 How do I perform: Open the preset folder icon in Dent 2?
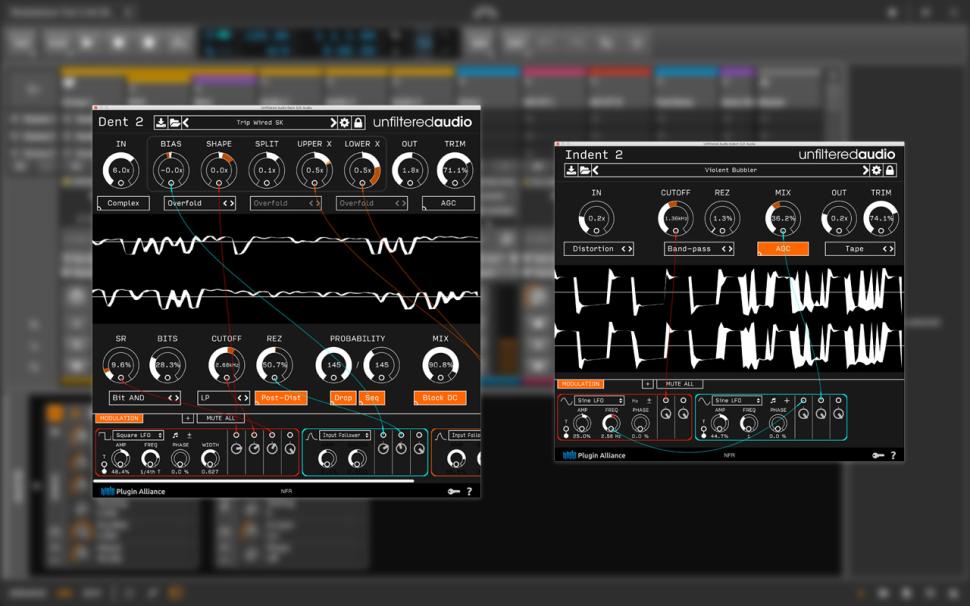pyautogui.click(x=173, y=123)
